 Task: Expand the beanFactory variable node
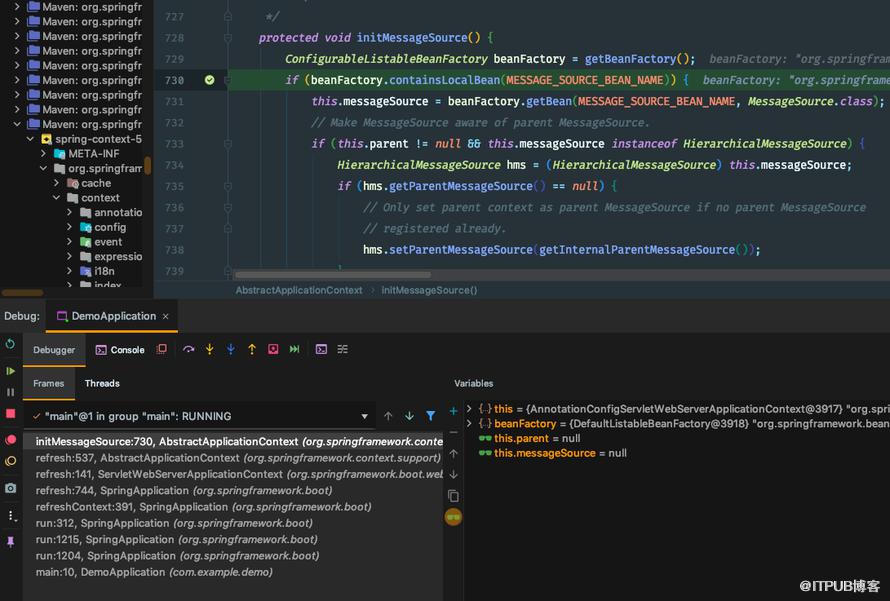[469, 423]
